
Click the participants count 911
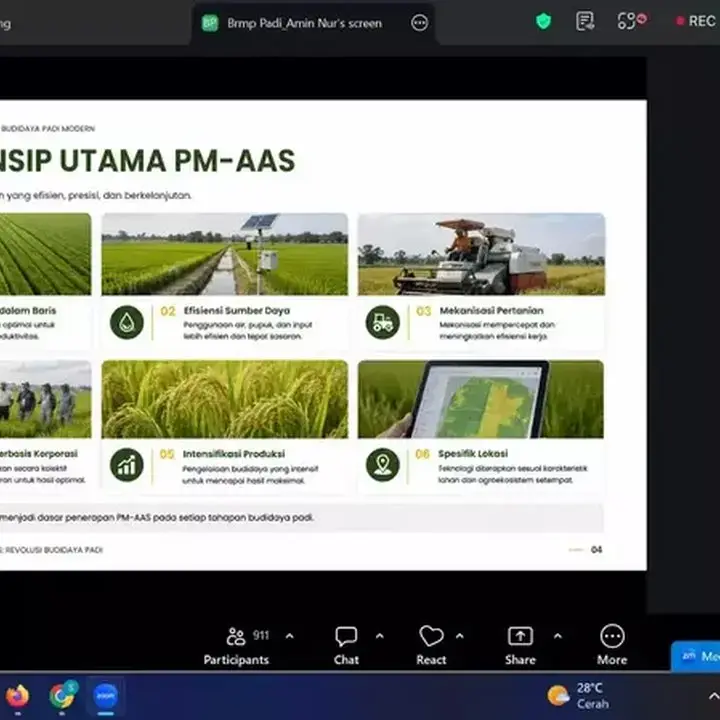[260, 636]
